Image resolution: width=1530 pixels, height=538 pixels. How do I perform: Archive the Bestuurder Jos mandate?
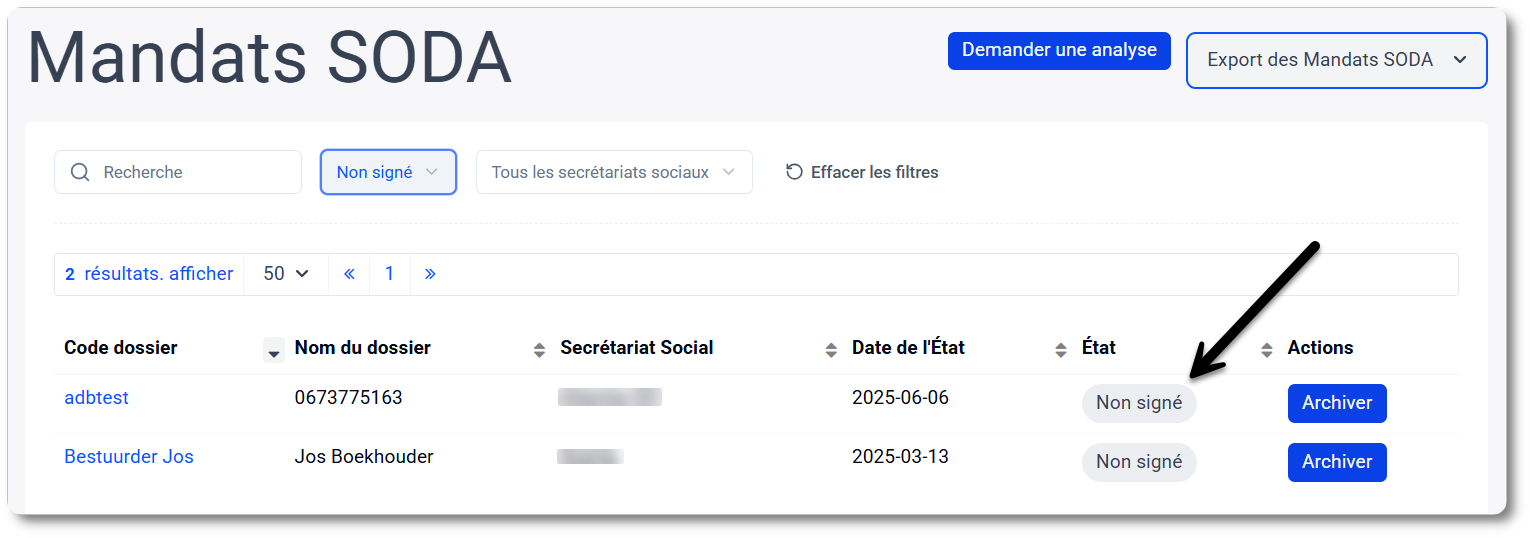point(1337,462)
